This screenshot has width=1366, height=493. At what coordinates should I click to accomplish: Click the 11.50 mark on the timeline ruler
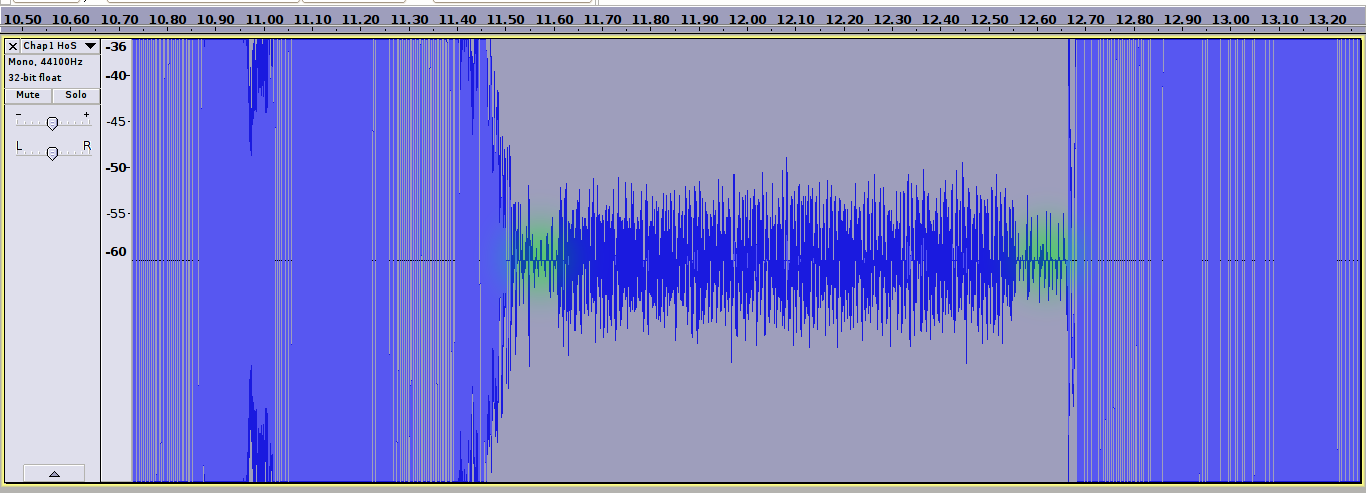[505, 20]
